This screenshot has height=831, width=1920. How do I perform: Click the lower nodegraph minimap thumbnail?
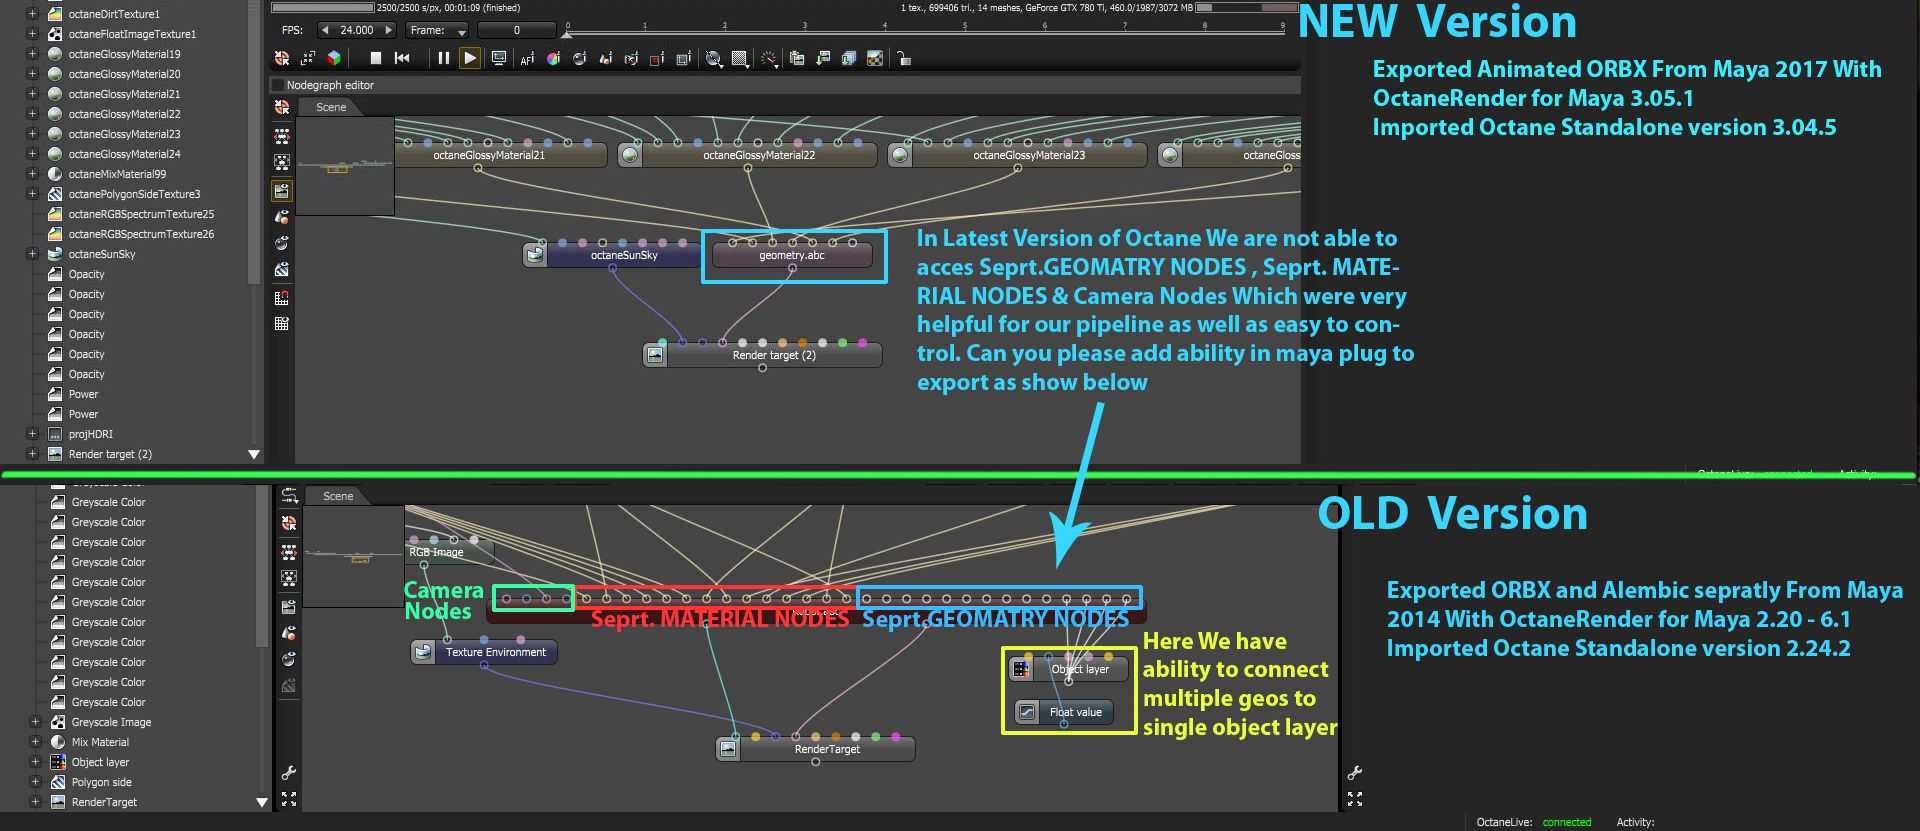[x=354, y=556]
